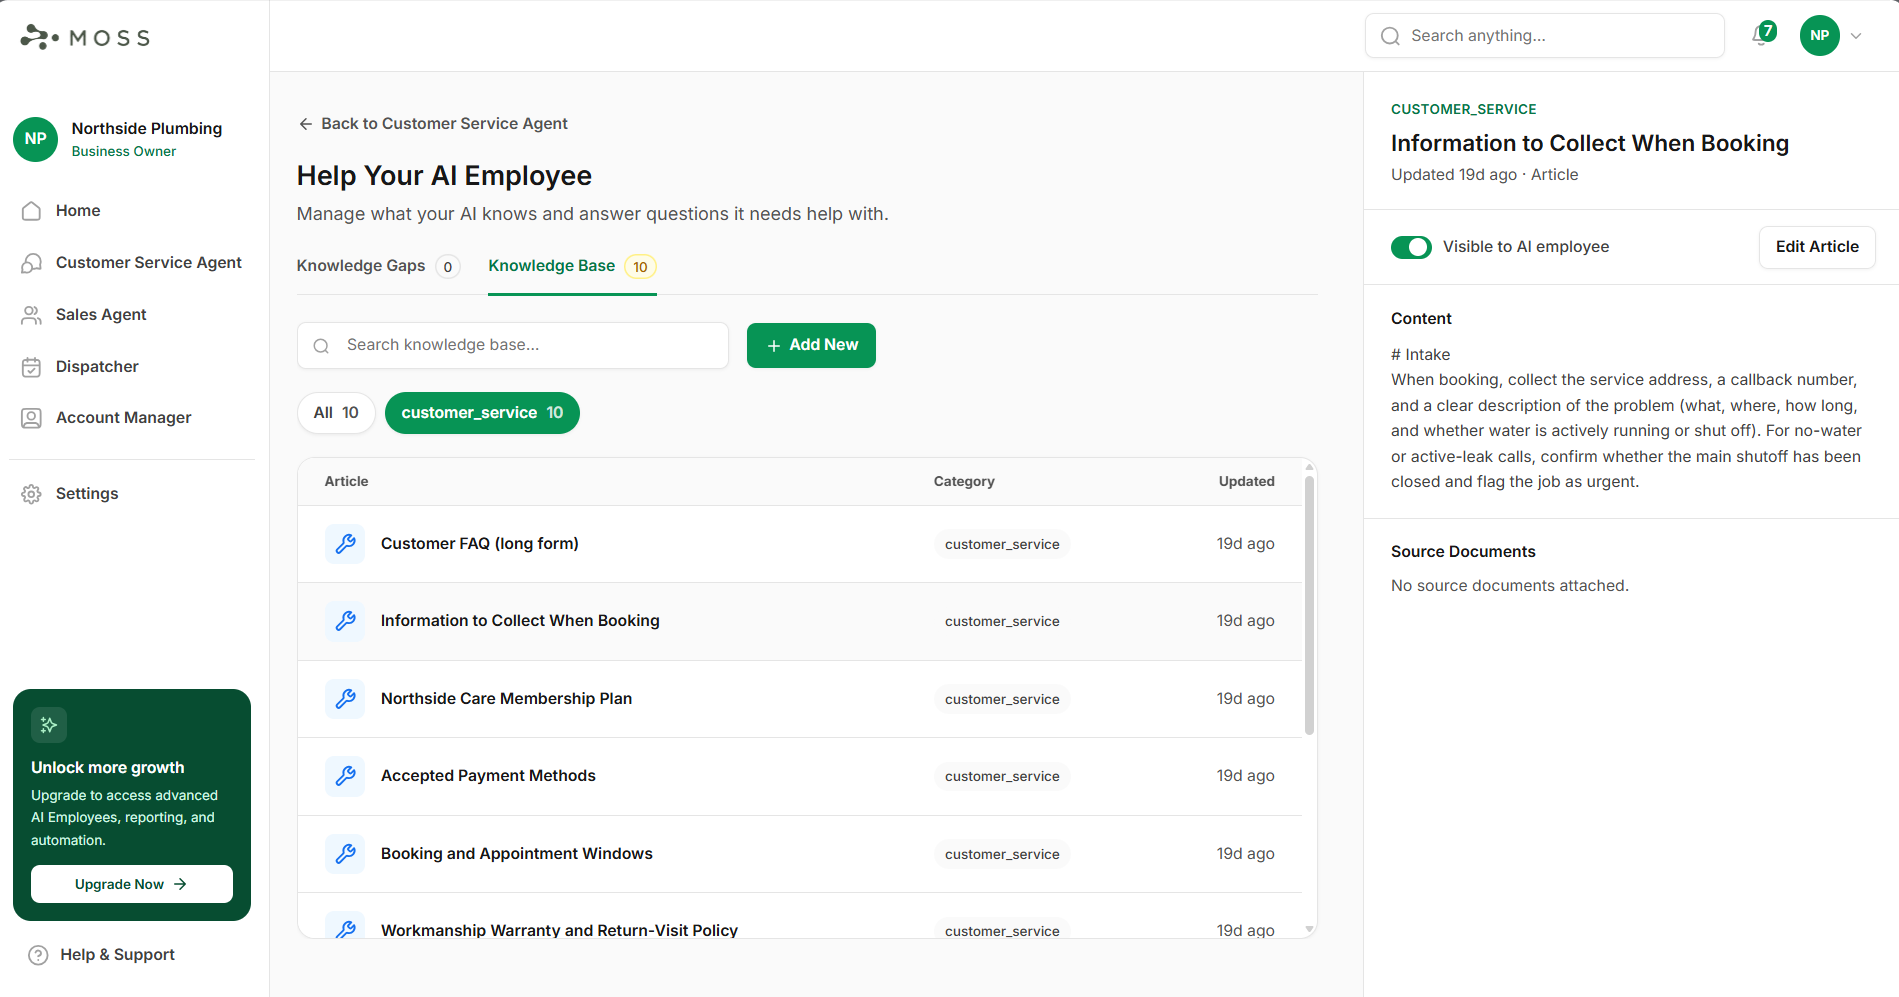Click wrench icon for Customer FAQ article

[345, 544]
